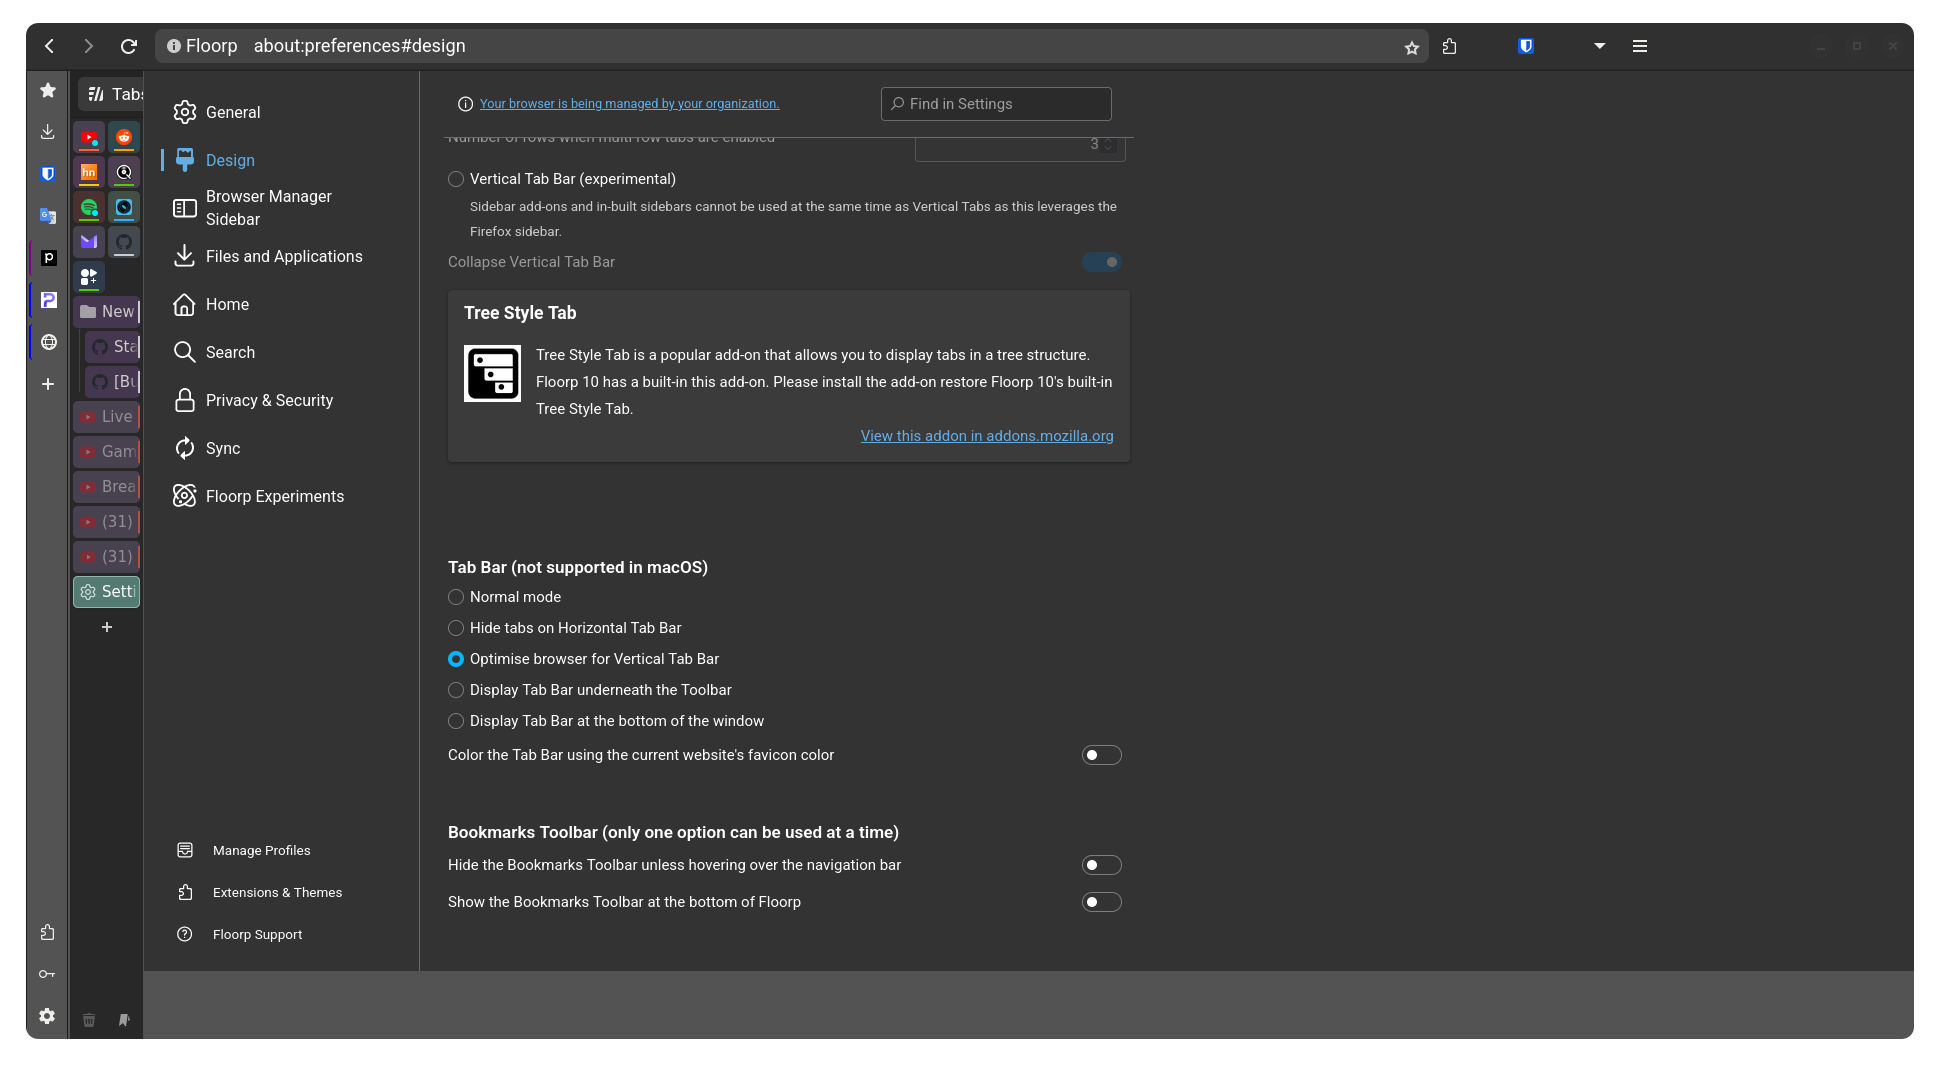This screenshot has width=1940, height=1068.
Task: Open the downloads icon in the sidebar
Action: (47, 131)
